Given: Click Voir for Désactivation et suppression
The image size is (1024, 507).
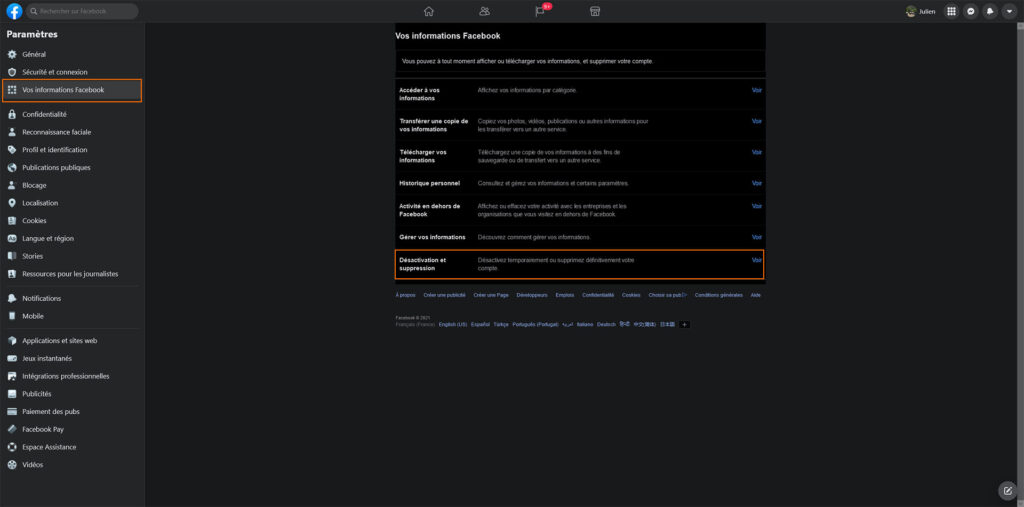Looking at the screenshot, I should (x=757, y=260).
